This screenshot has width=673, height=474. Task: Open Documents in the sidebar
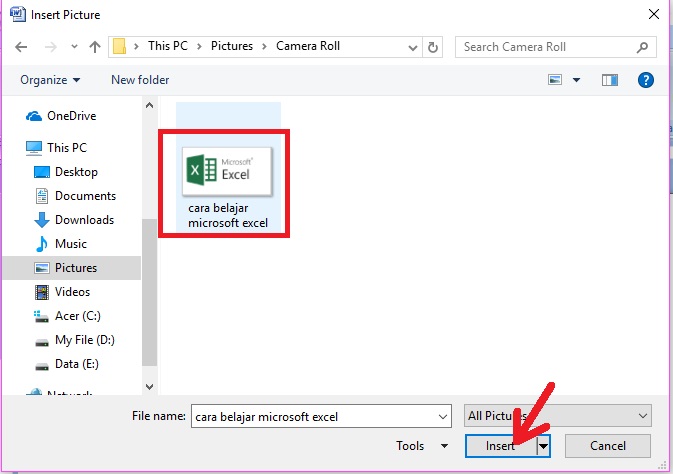pos(85,196)
